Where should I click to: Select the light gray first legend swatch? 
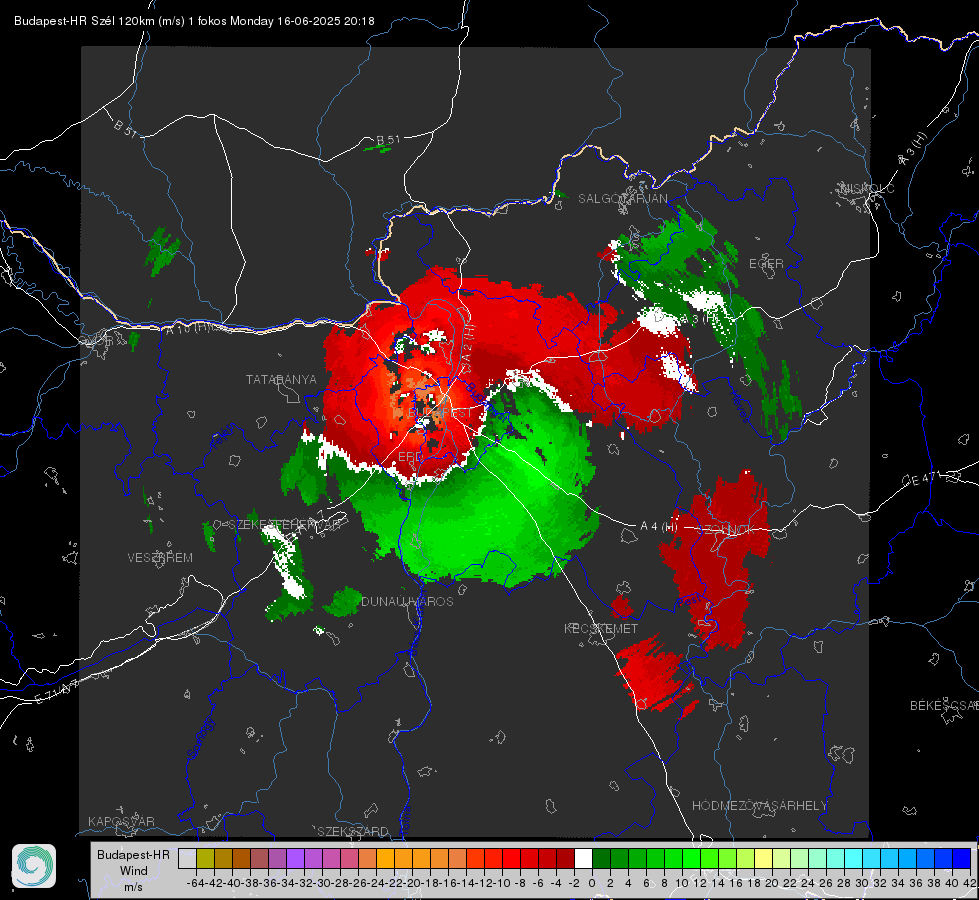click(187, 858)
